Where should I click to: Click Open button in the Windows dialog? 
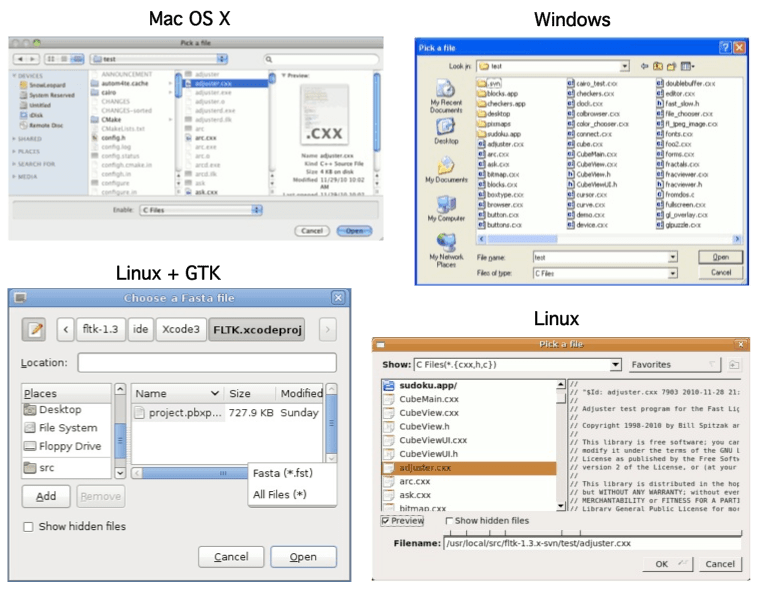[720, 257]
